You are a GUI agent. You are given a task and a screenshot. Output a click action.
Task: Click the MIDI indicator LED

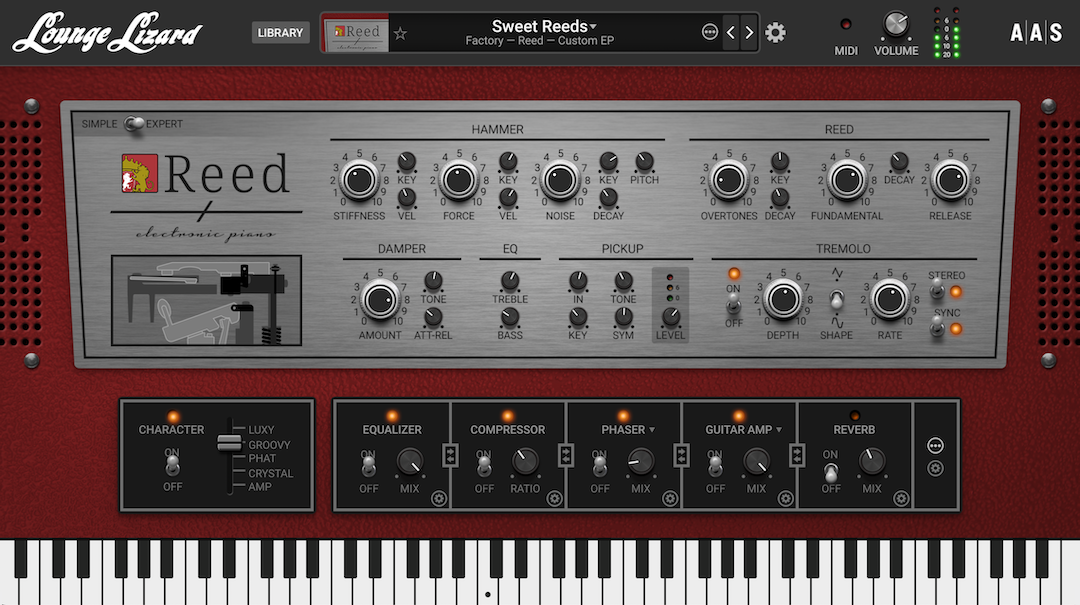click(x=846, y=24)
